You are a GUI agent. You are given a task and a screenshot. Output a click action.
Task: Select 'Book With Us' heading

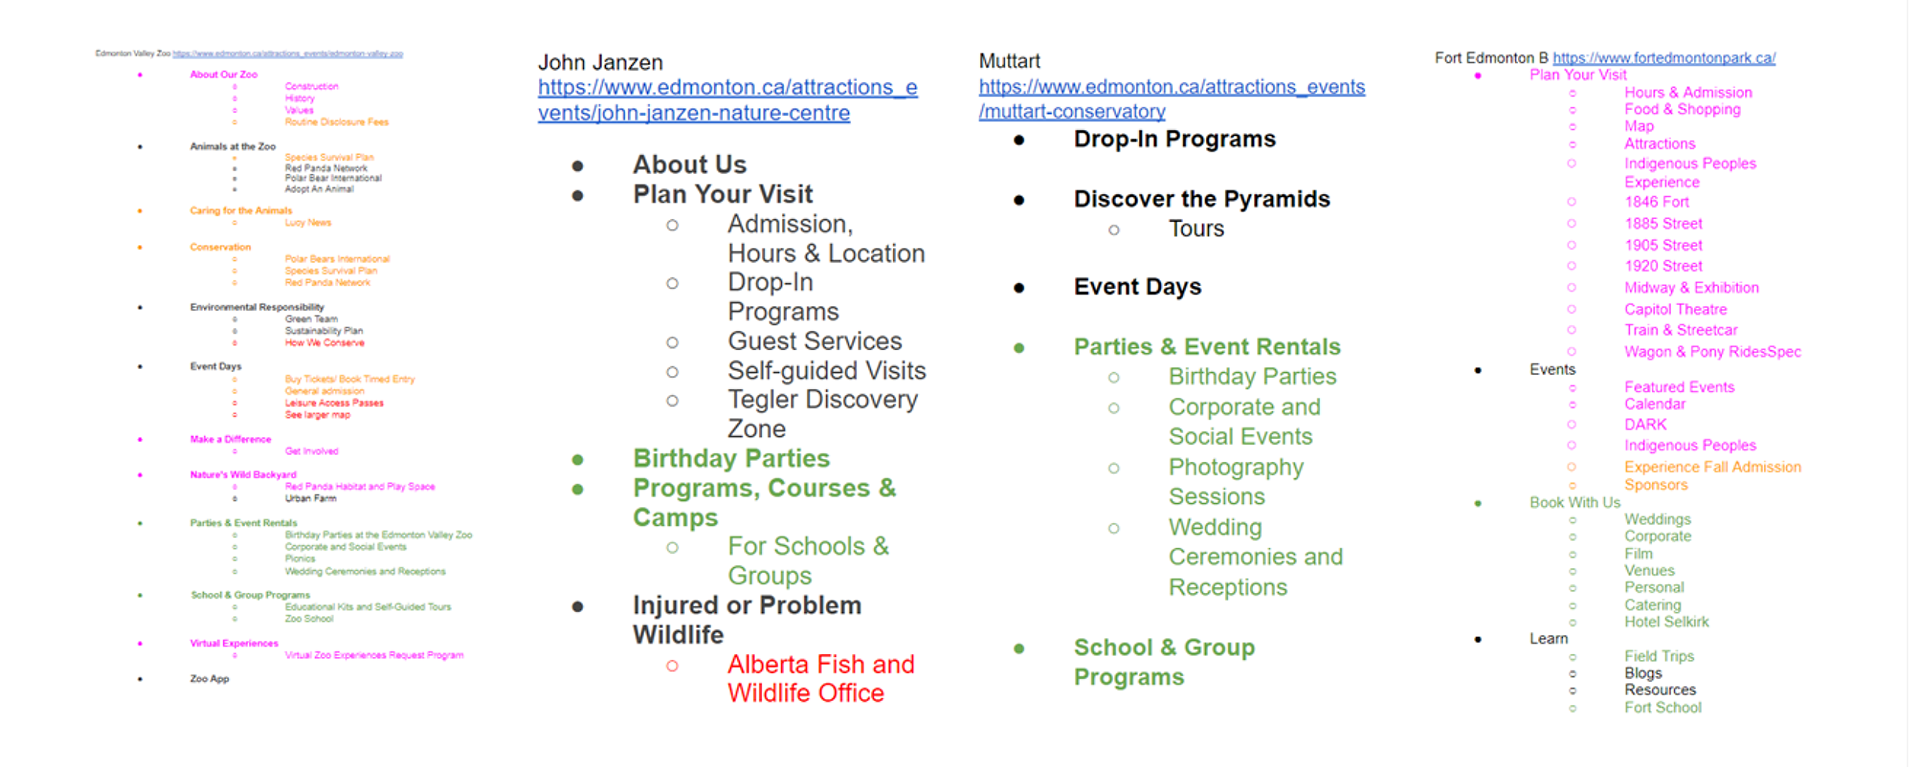[x=1574, y=503]
